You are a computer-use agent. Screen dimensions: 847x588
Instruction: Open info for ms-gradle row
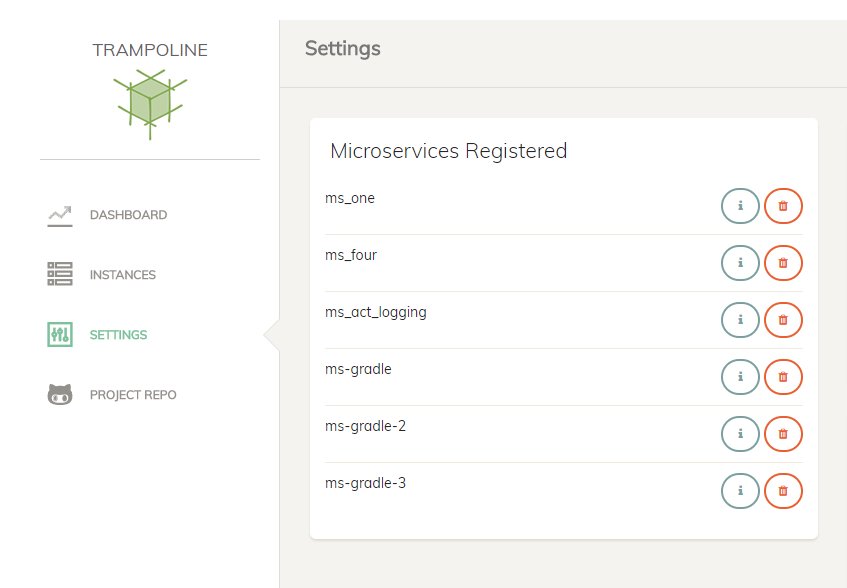tap(740, 377)
